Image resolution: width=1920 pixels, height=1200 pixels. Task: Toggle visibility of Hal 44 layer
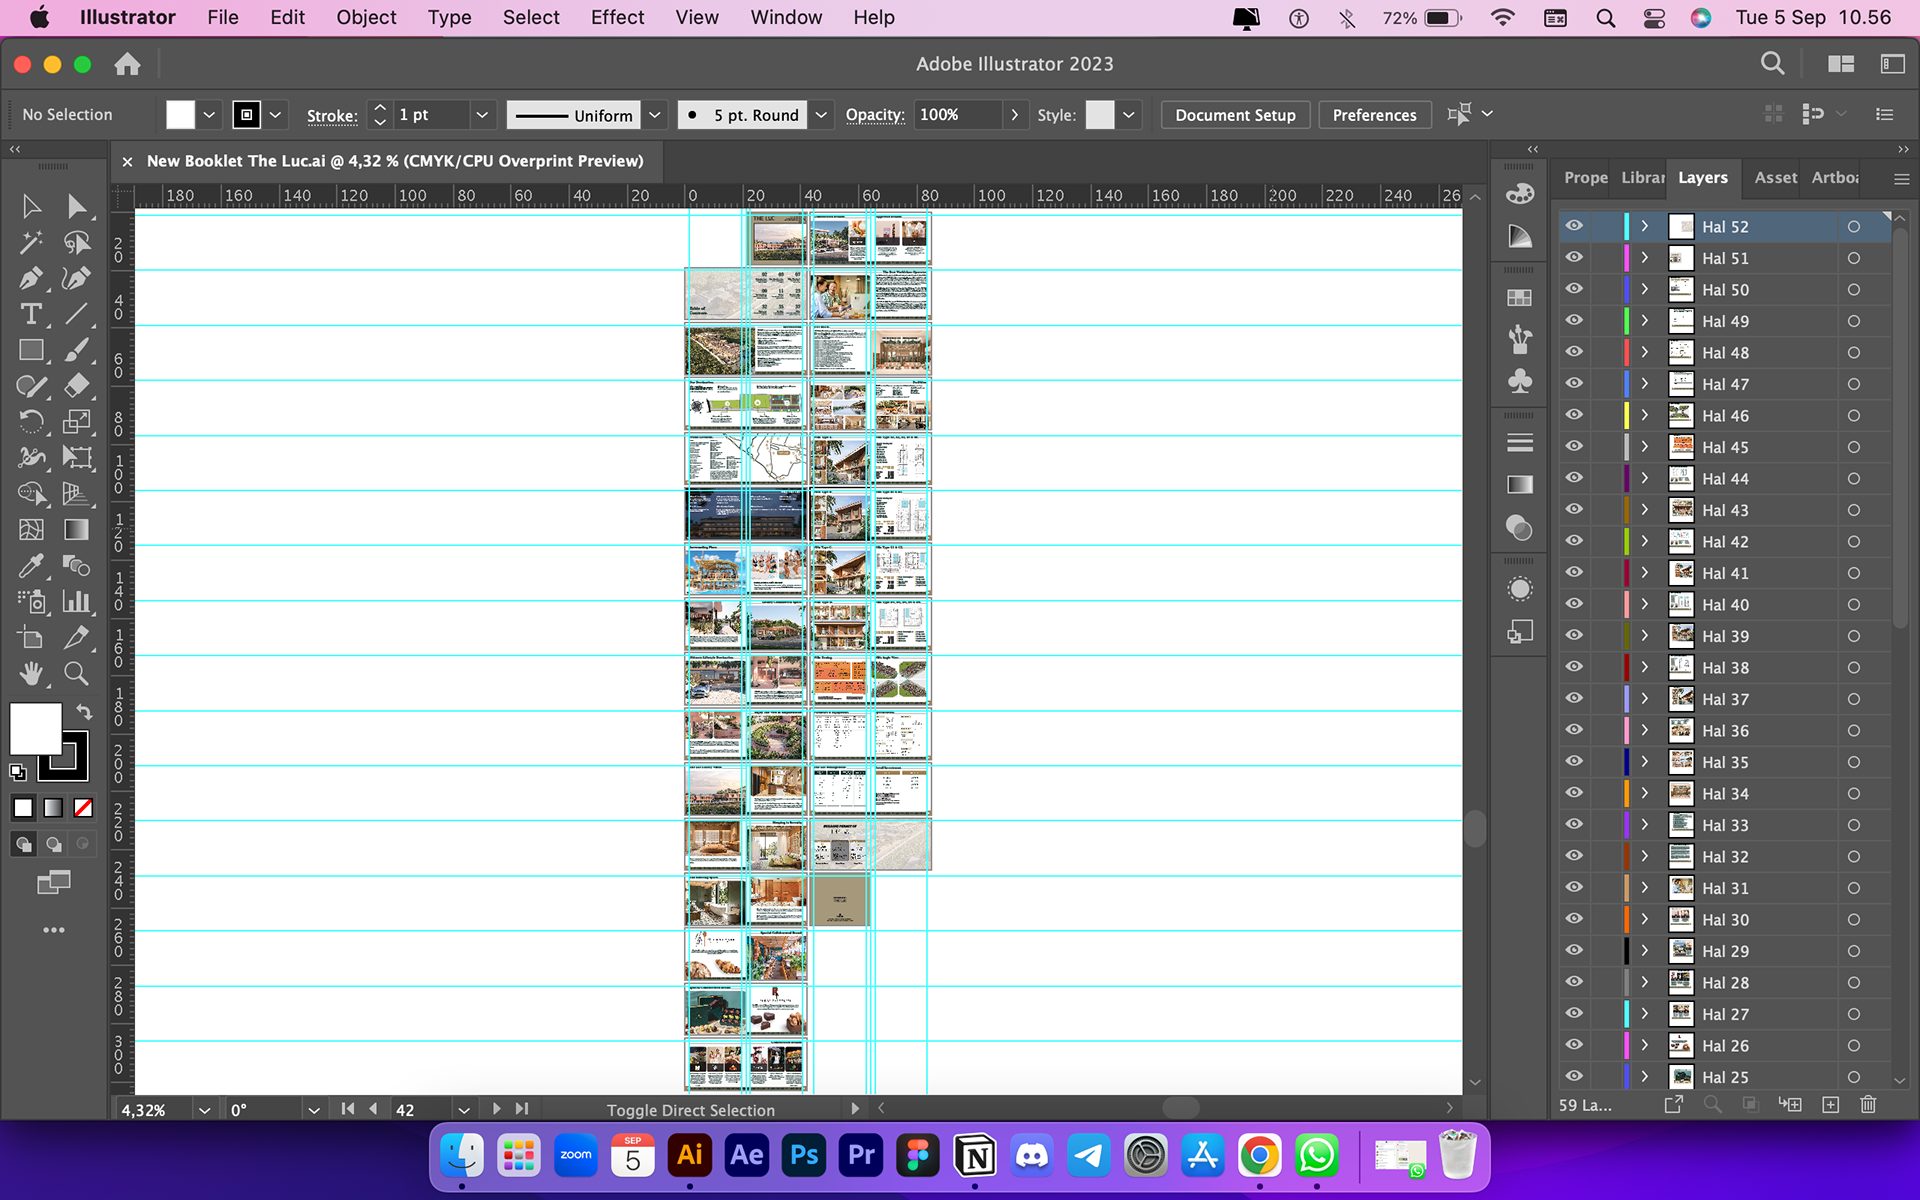[1574, 478]
